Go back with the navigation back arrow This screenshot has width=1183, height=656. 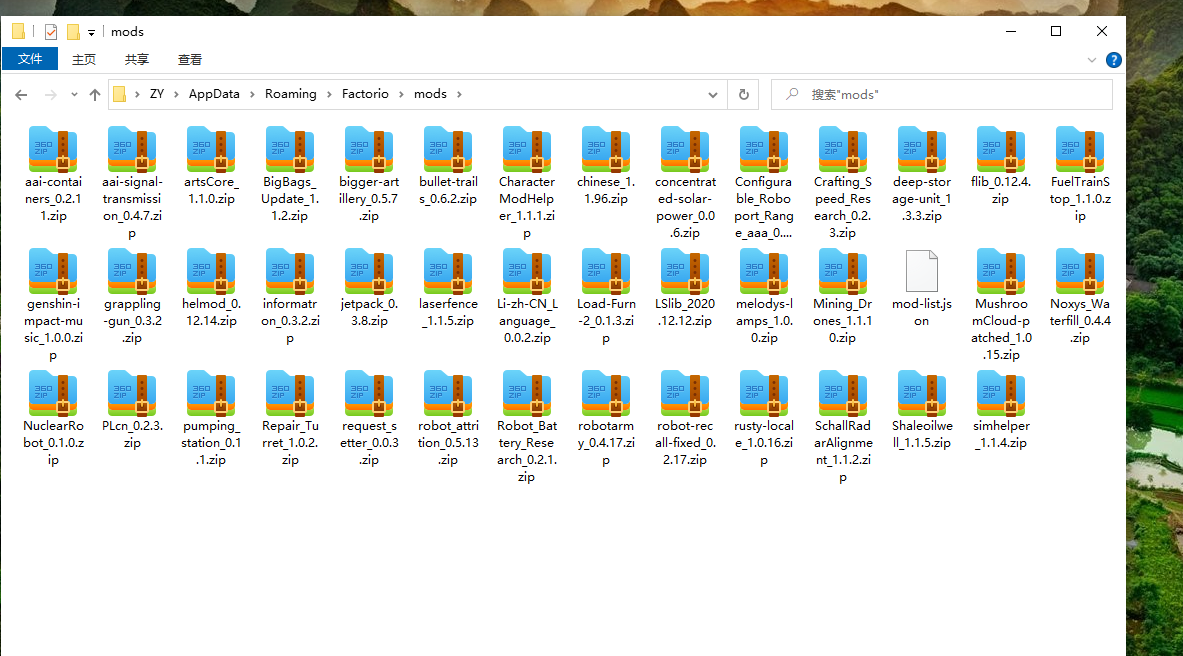click(x=21, y=94)
